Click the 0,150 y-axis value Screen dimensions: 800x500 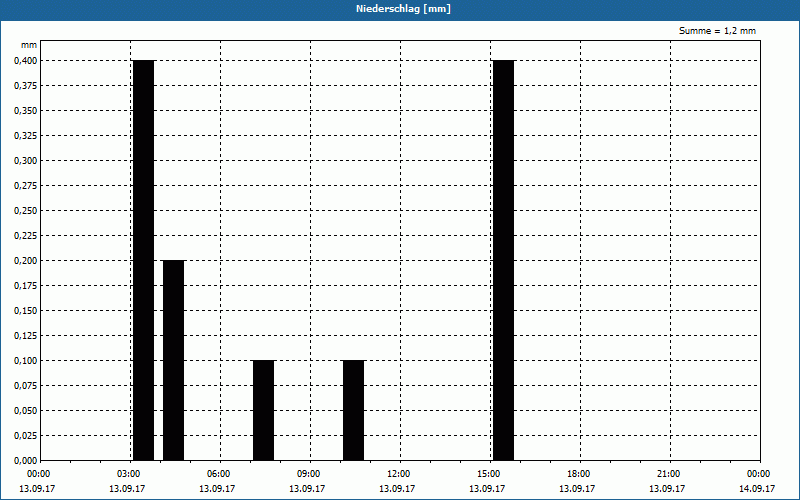26,311
